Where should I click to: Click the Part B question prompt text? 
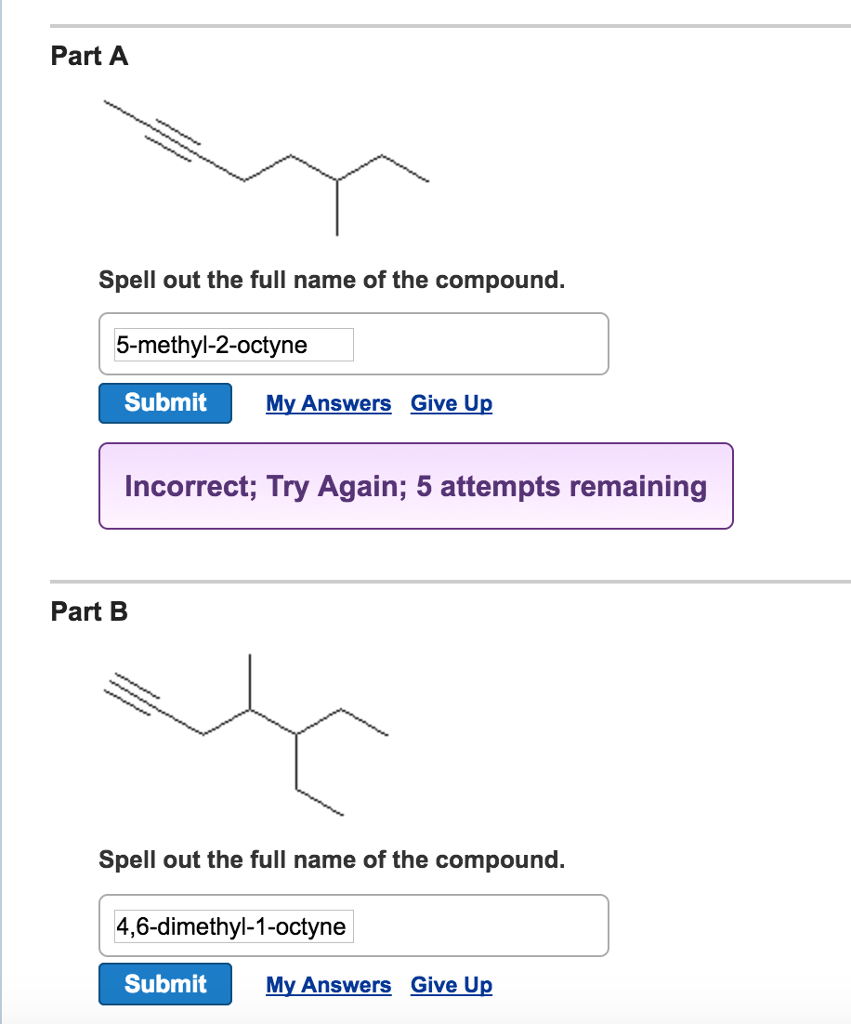[x=331, y=860]
